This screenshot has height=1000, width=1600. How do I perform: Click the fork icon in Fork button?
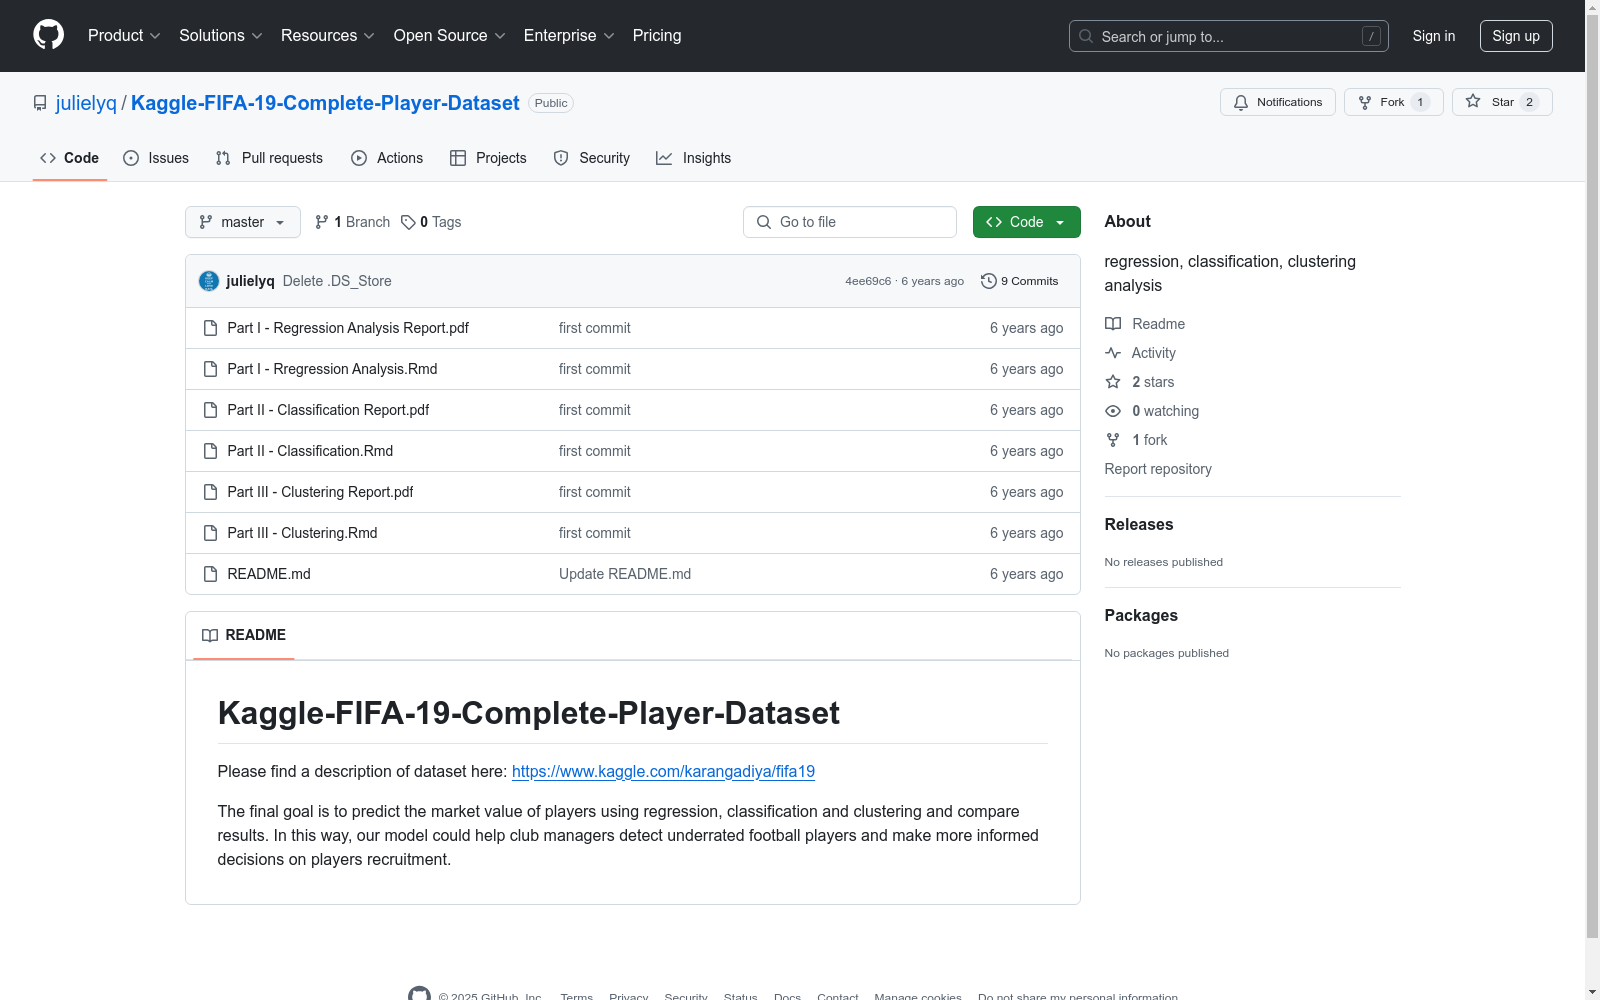1365,102
